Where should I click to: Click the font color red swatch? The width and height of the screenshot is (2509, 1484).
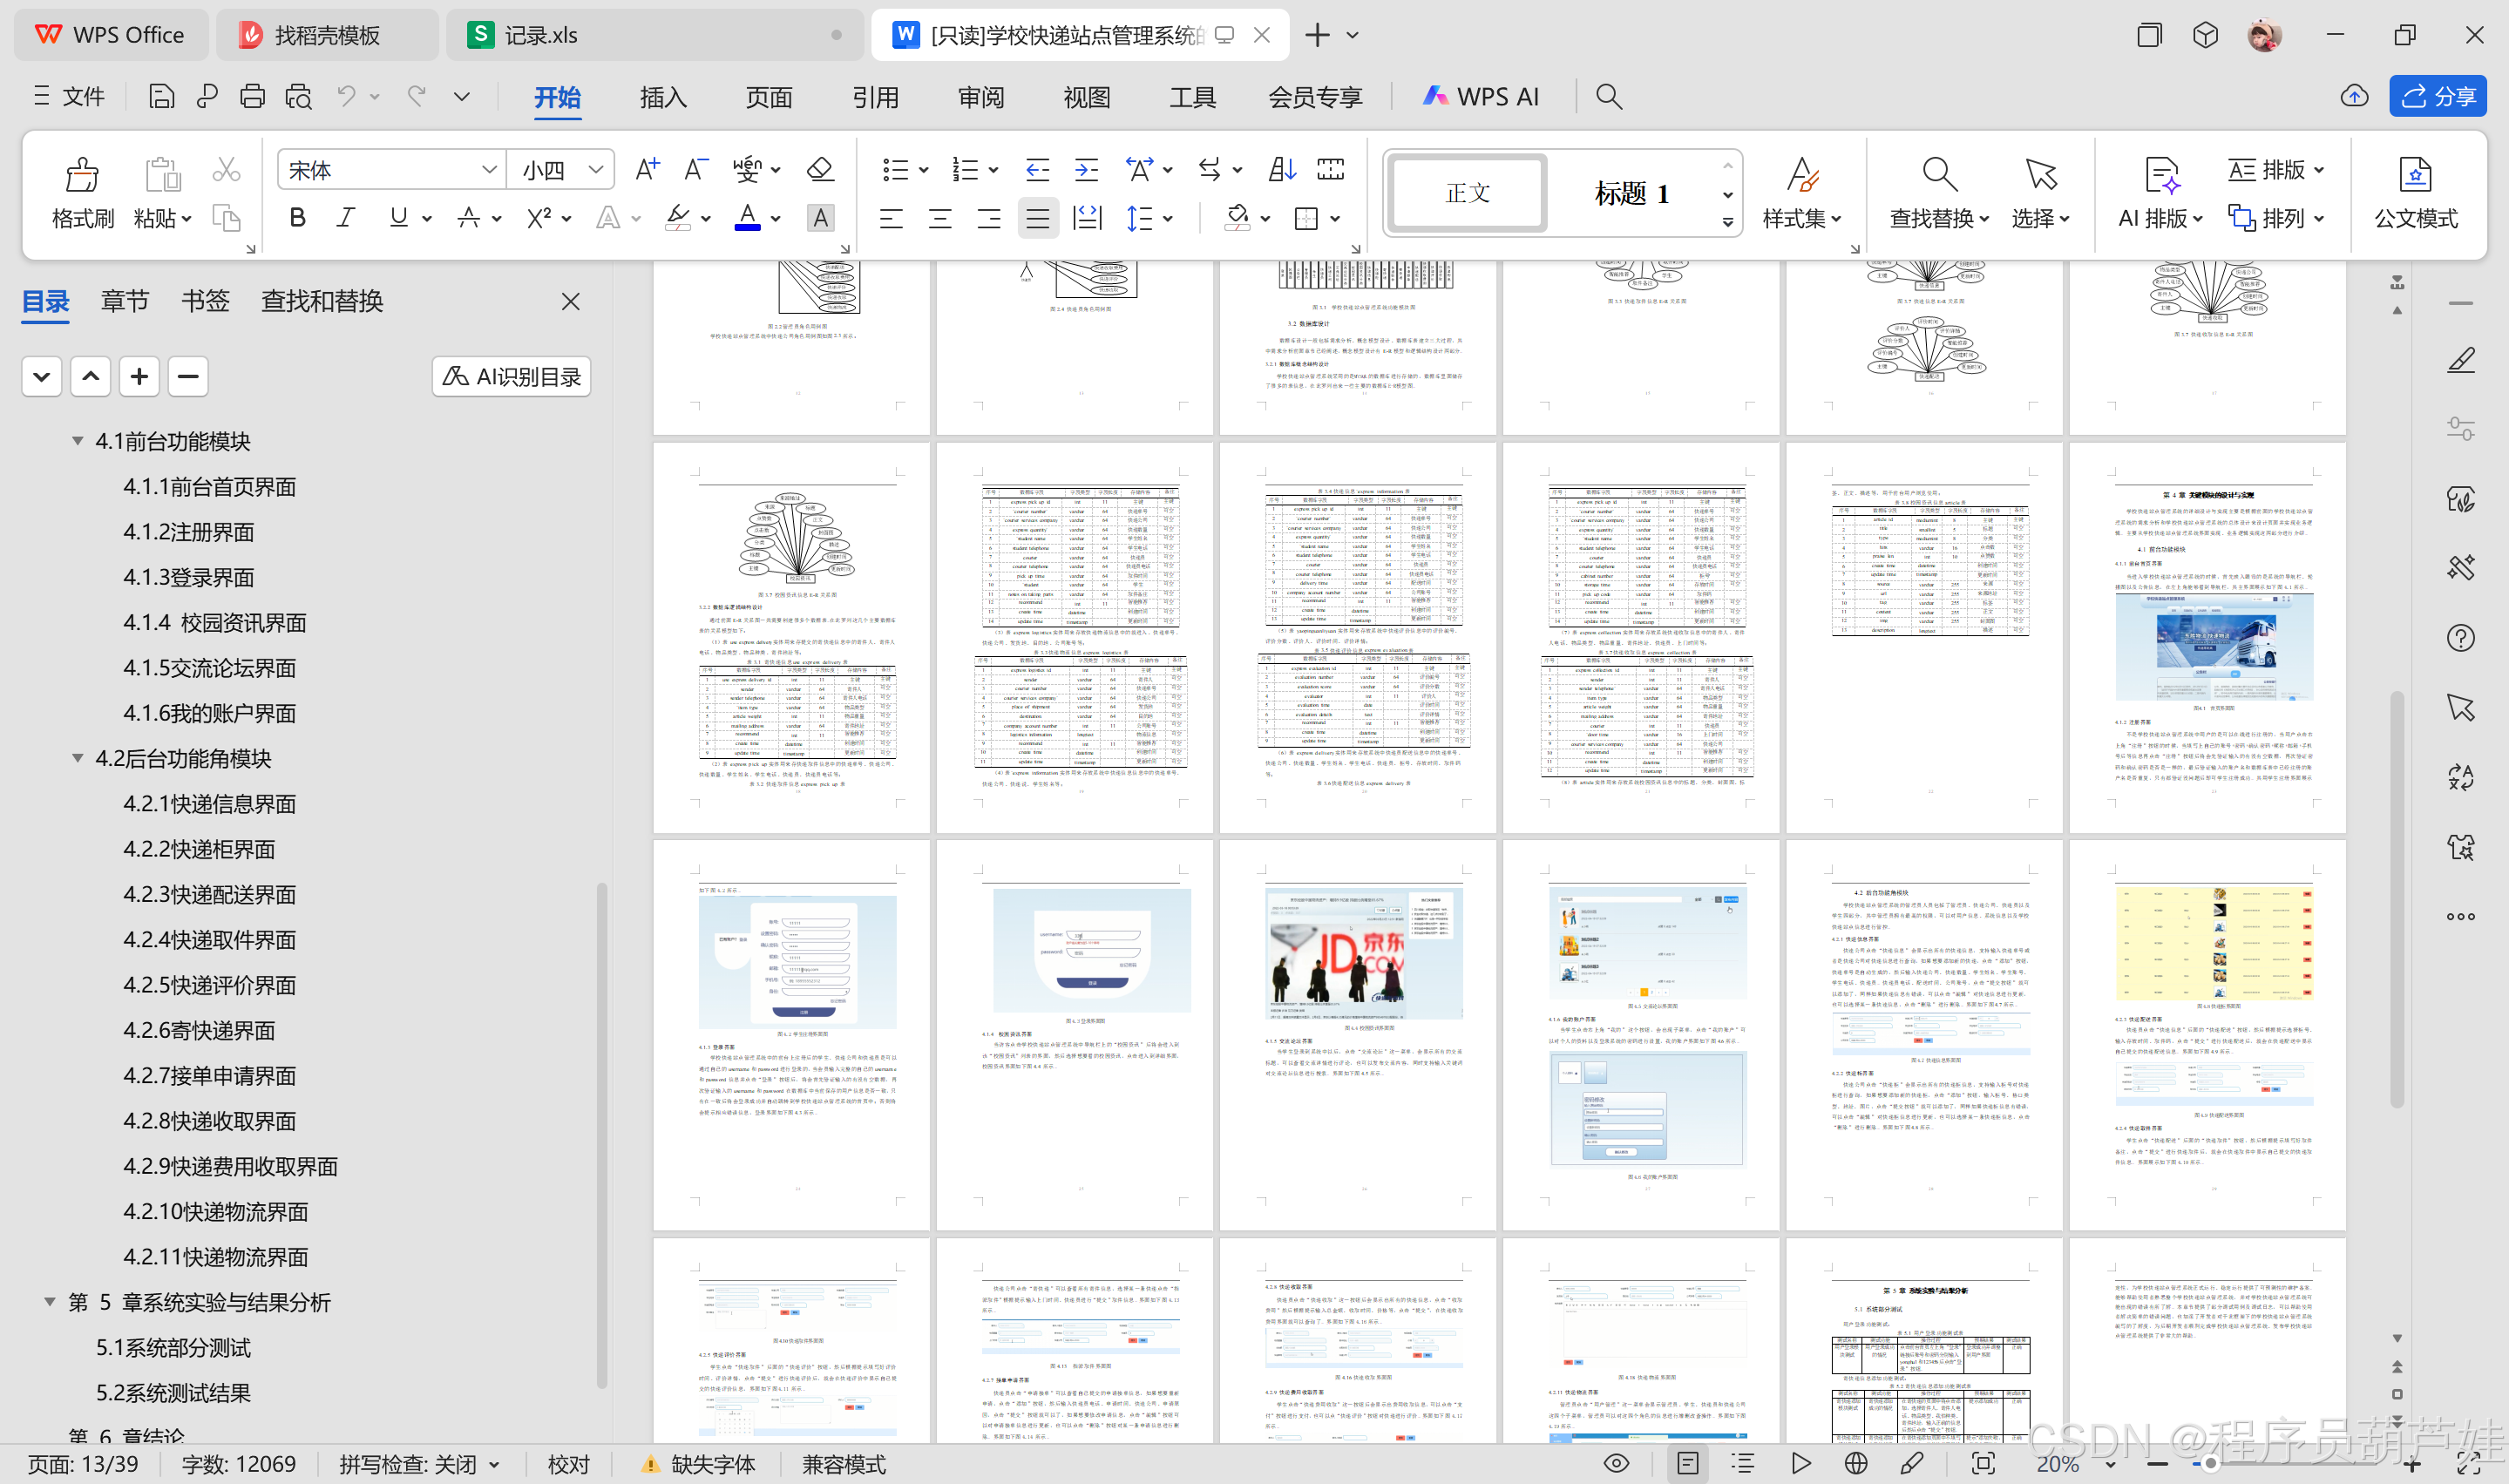(x=747, y=218)
